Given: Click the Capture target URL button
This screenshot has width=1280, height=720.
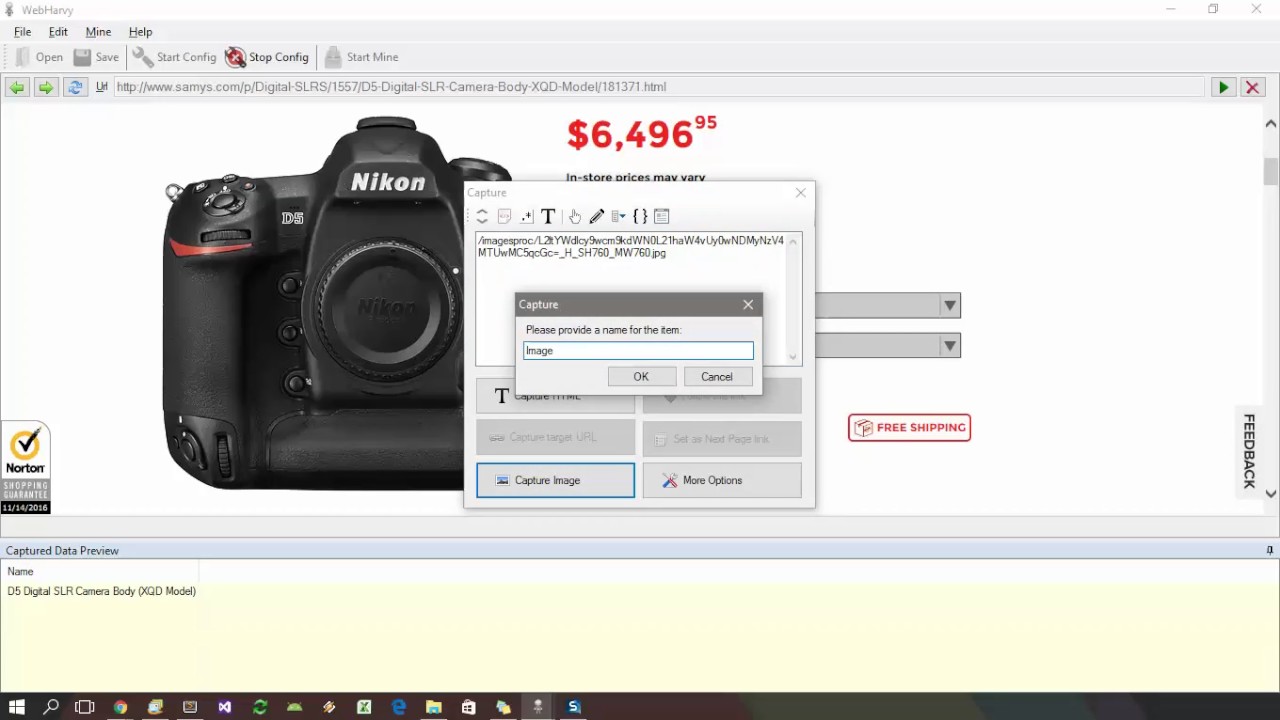Looking at the screenshot, I should 555,438.
